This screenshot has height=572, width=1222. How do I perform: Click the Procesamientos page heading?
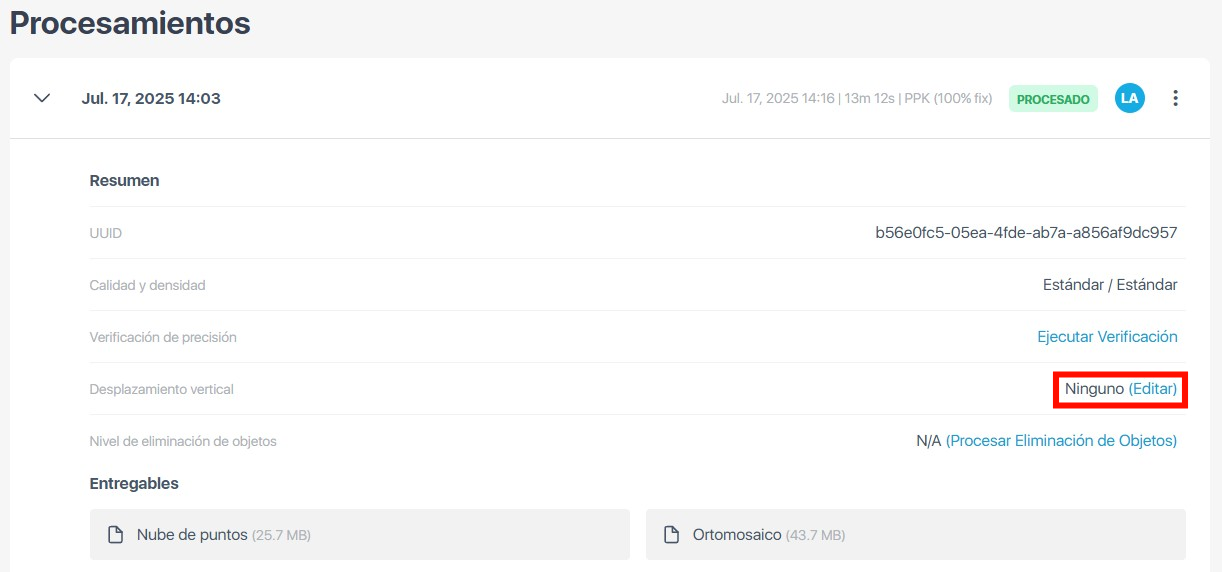tap(130, 23)
